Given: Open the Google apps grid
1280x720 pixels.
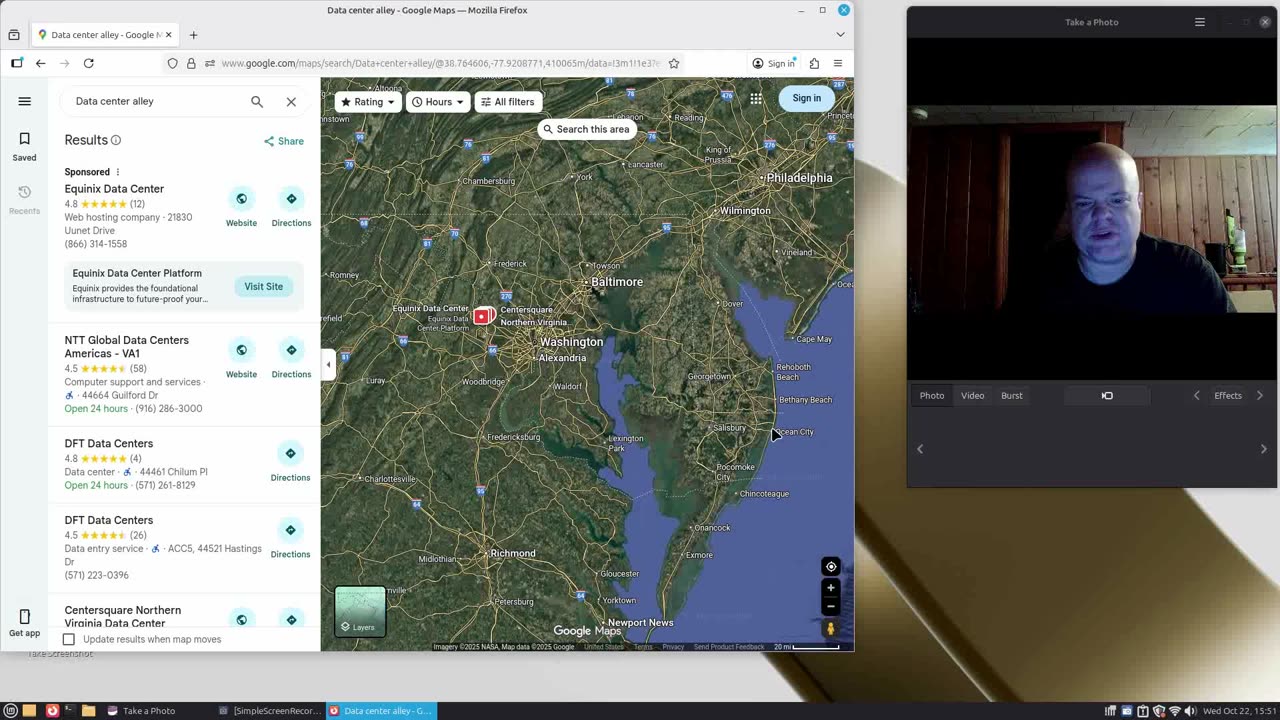Looking at the screenshot, I should point(756,98).
